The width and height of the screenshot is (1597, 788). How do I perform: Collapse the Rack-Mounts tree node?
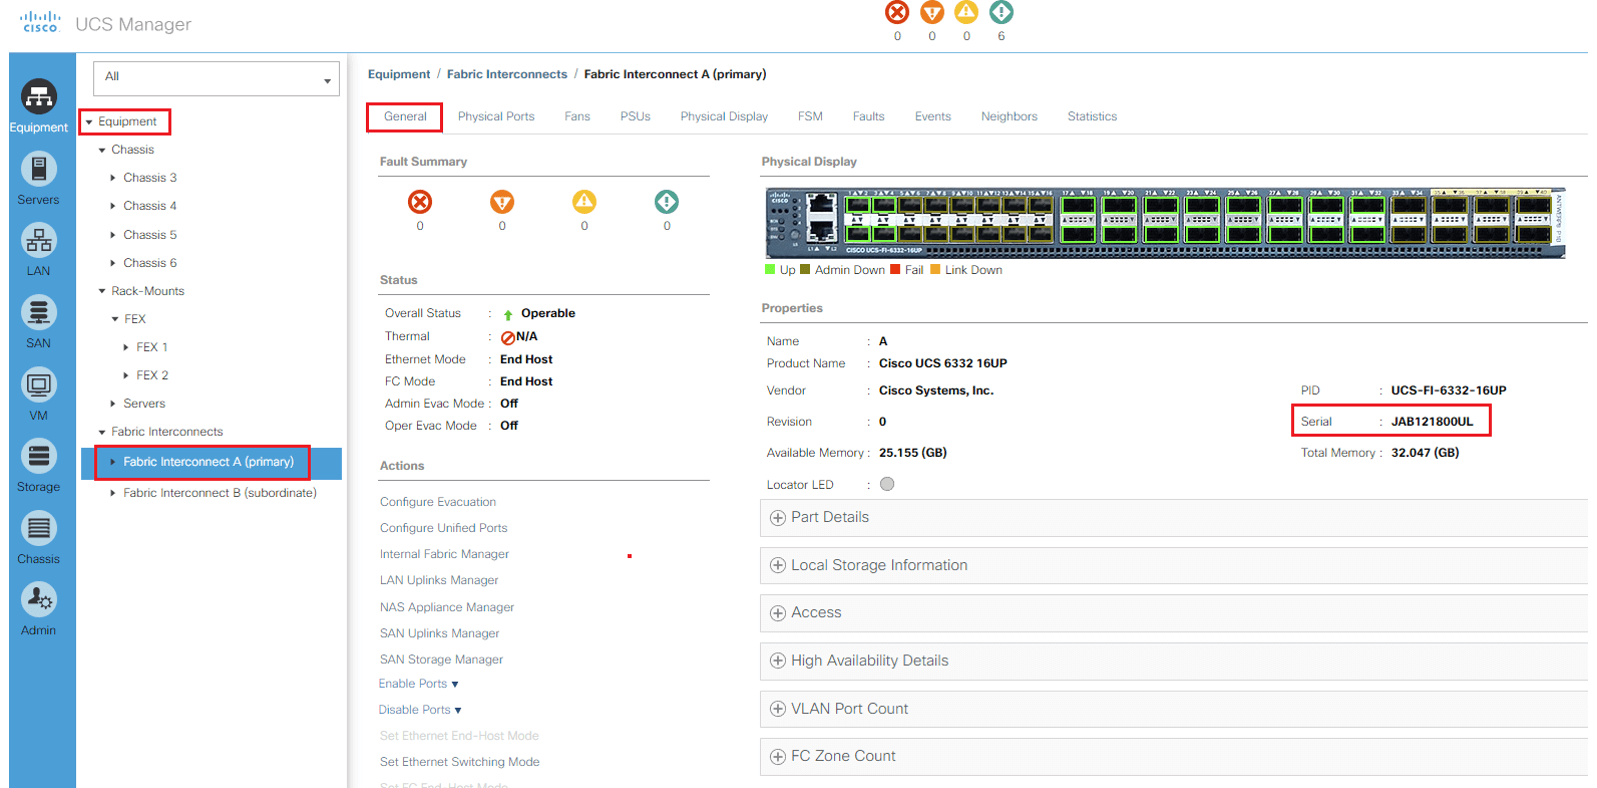(102, 291)
